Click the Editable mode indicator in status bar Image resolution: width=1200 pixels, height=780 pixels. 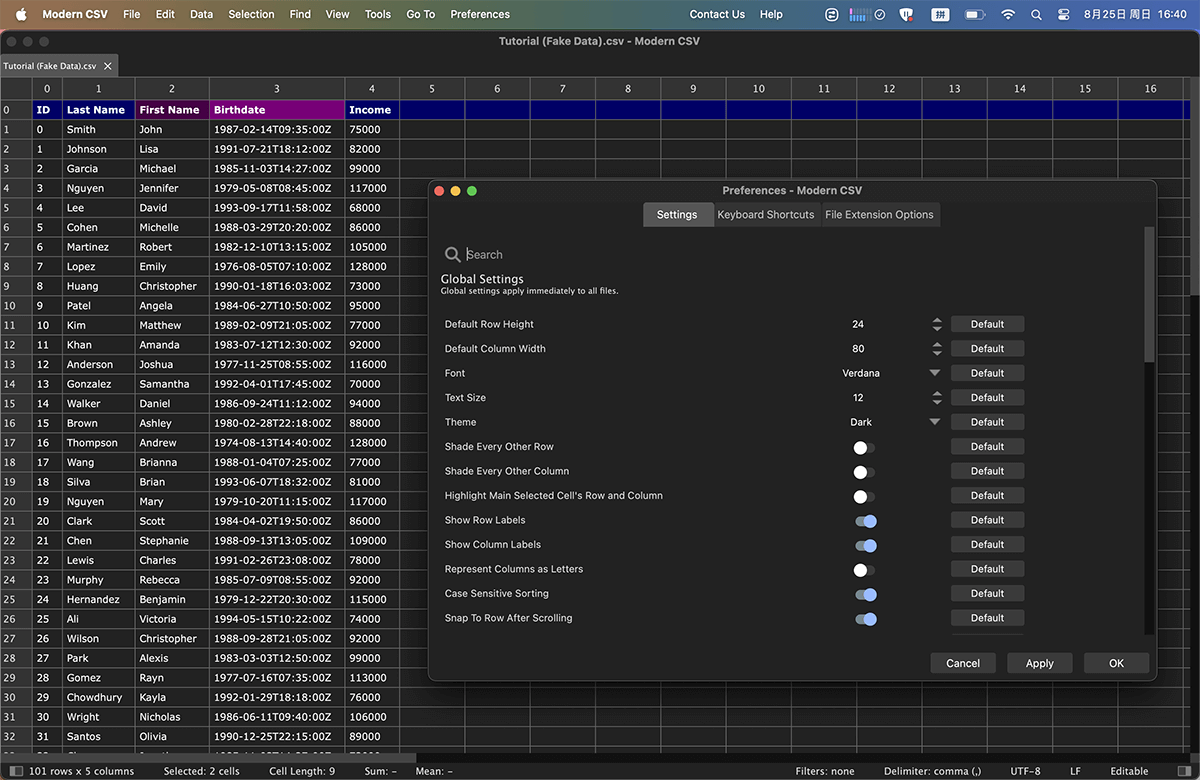click(1129, 772)
